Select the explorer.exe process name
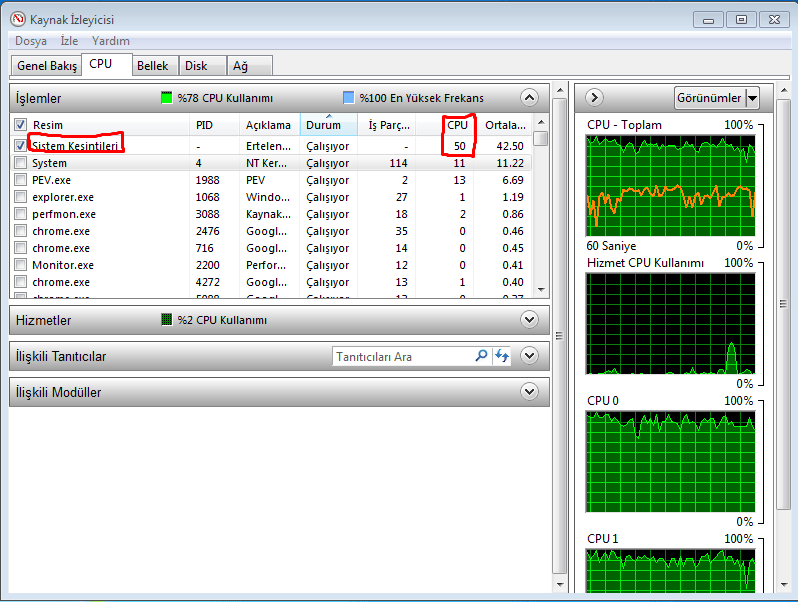798x602 pixels. click(63, 197)
